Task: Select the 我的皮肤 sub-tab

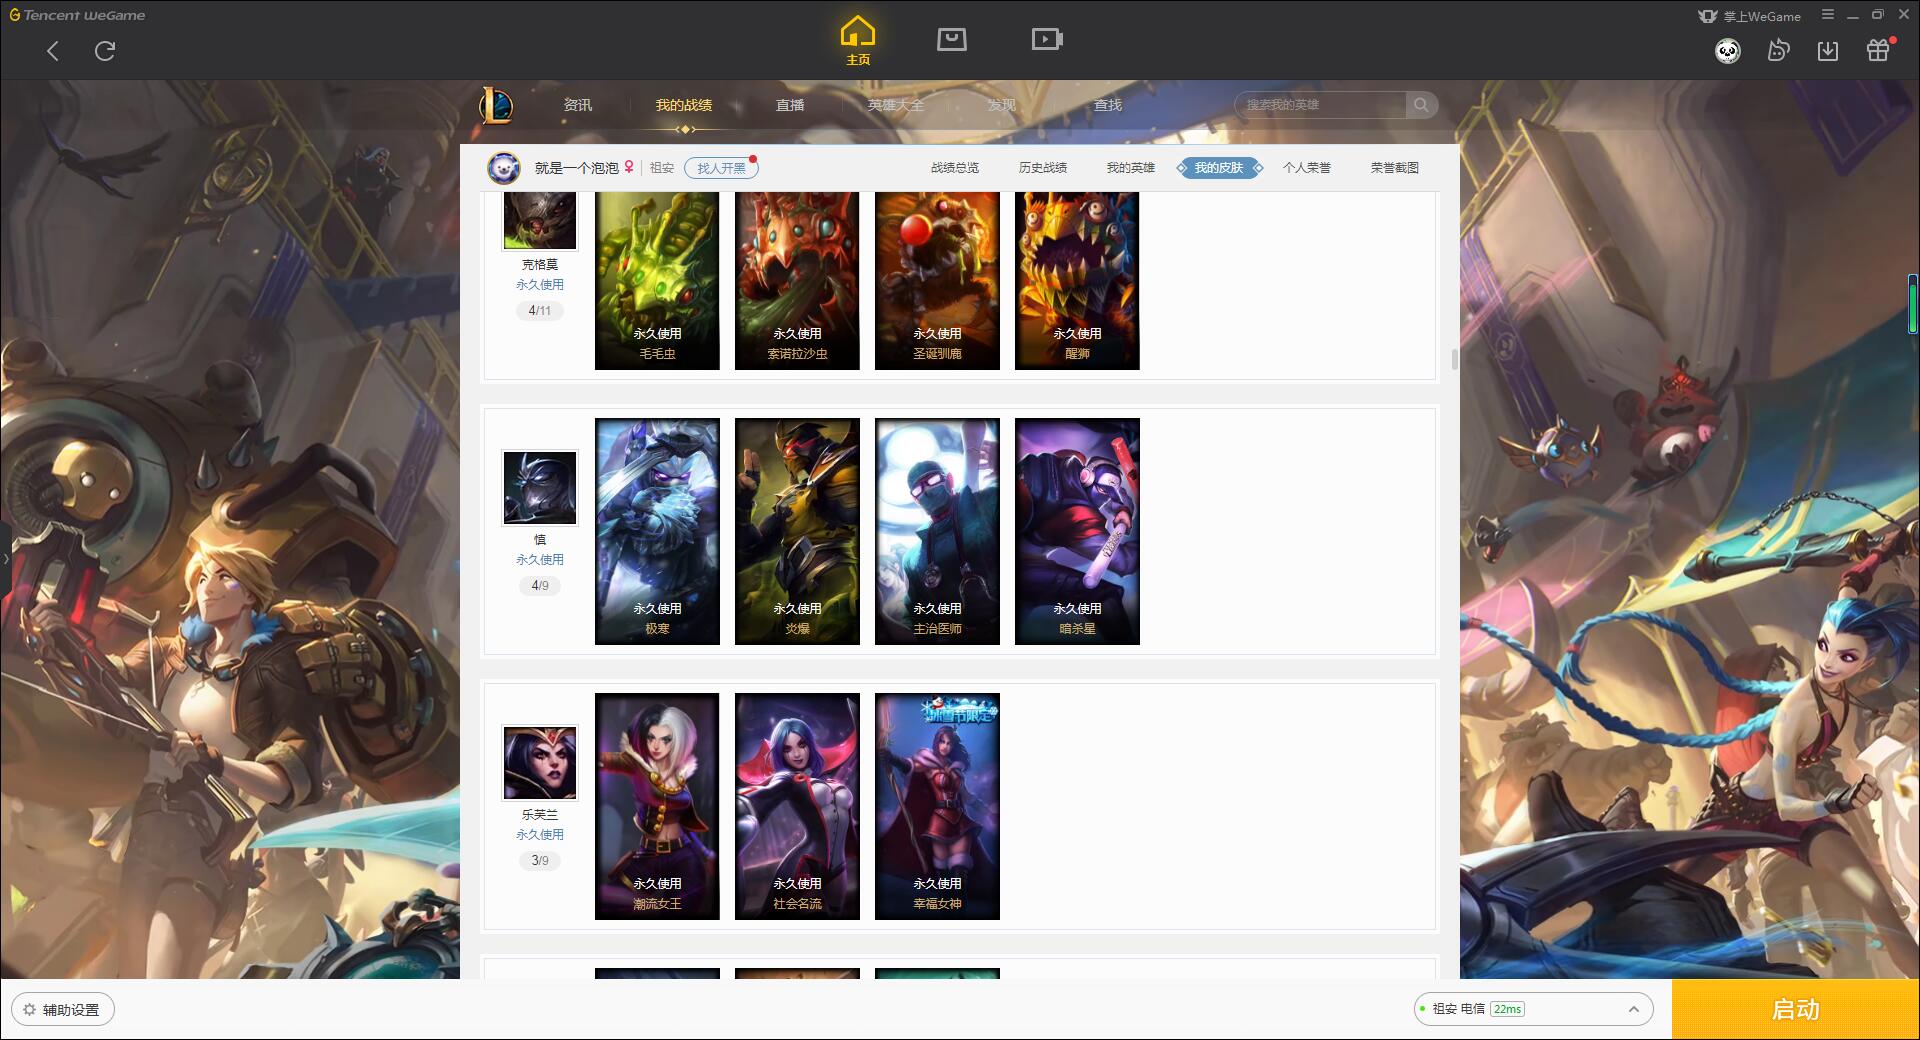Action: pos(1219,168)
